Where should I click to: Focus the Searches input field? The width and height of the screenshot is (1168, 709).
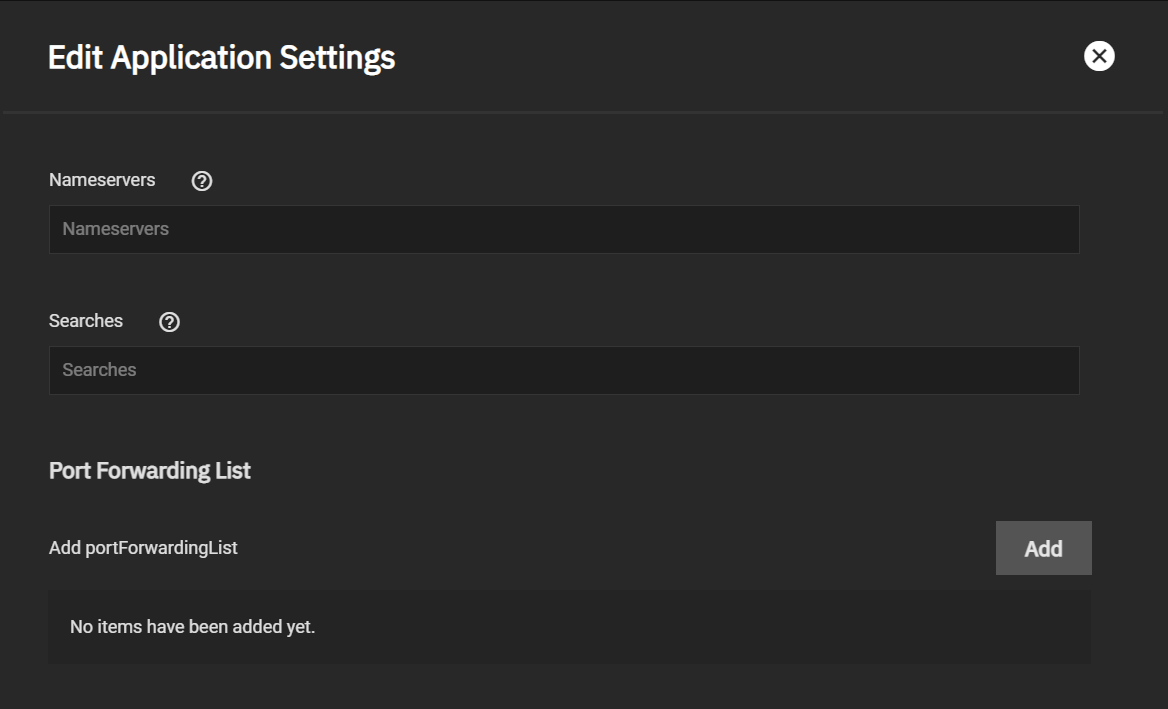pos(564,370)
